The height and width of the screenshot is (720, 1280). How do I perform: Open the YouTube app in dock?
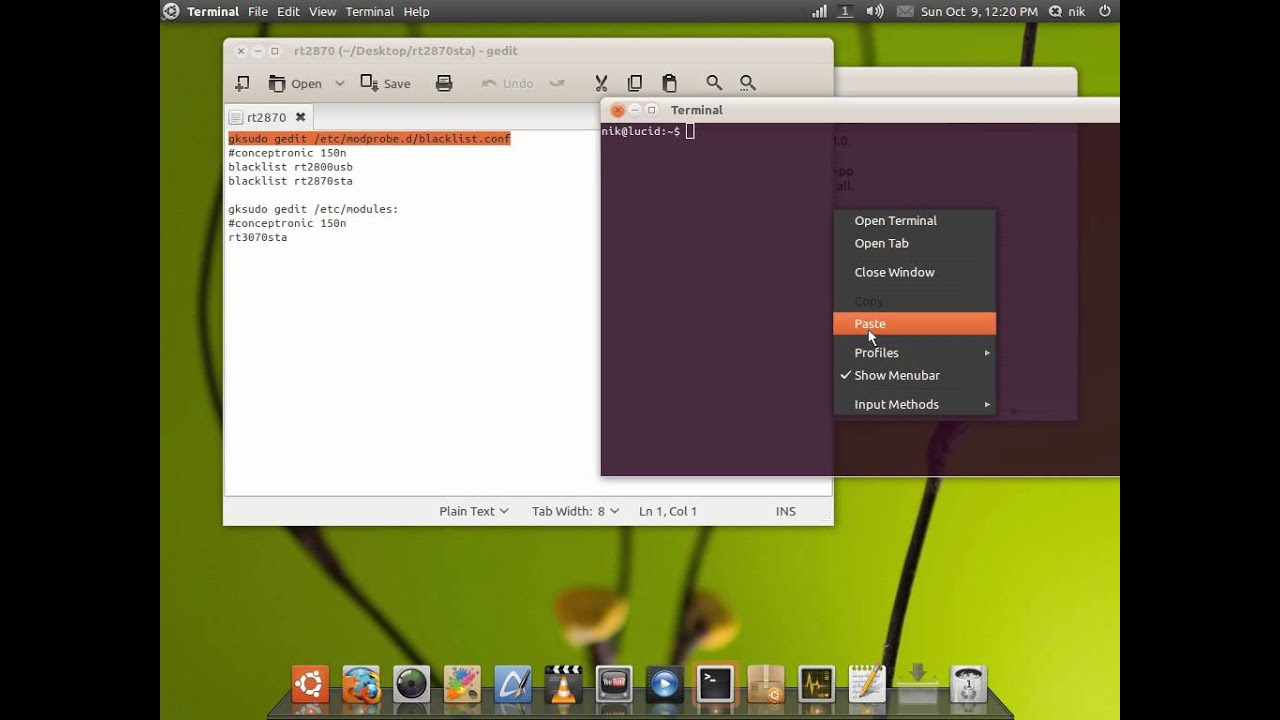tap(614, 685)
